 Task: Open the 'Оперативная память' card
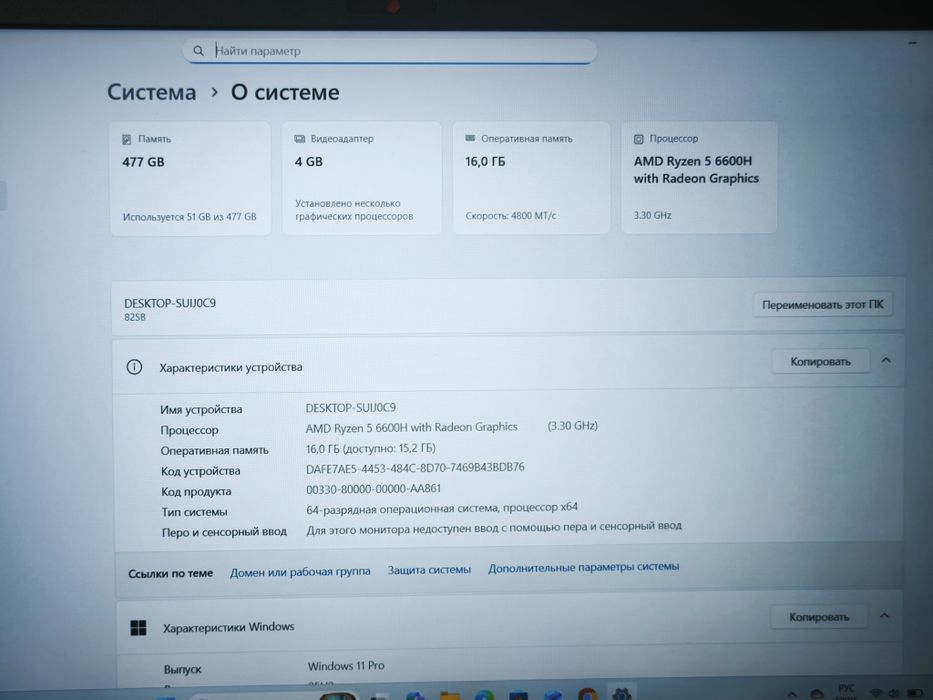[x=531, y=177]
